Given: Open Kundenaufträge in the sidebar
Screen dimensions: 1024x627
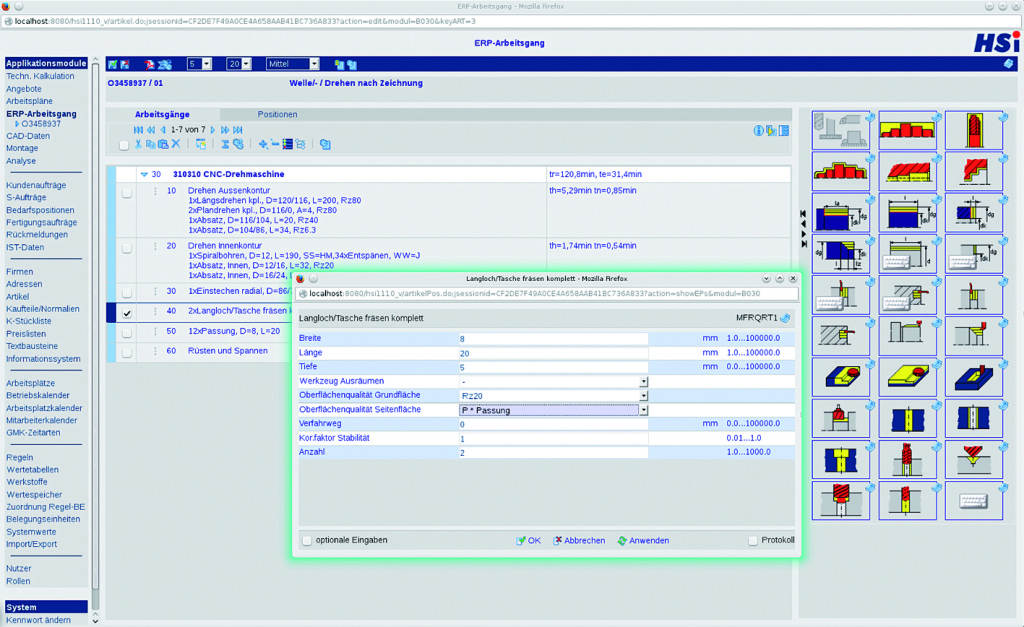Looking at the screenshot, I should [36, 185].
